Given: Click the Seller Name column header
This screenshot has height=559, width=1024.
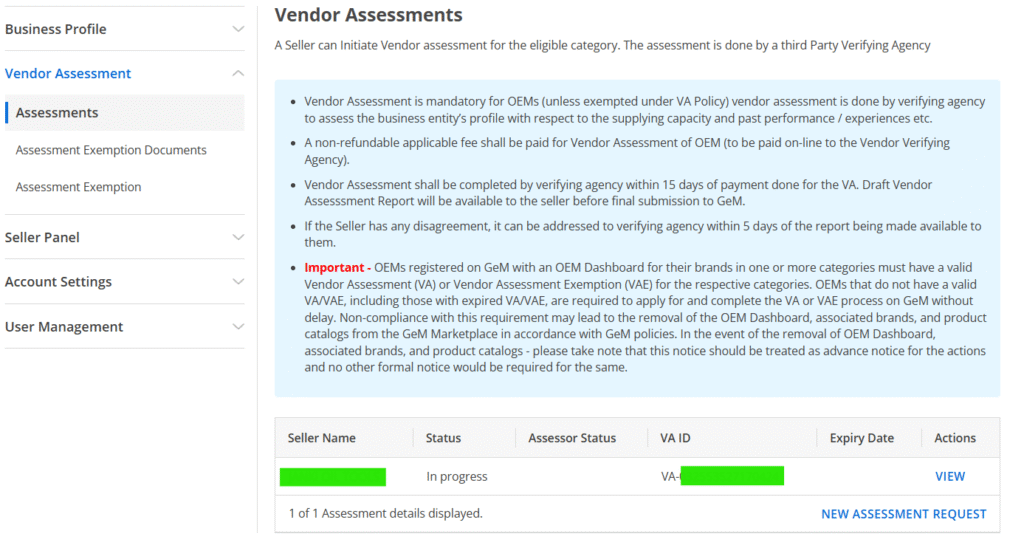Looking at the screenshot, I should pos(321,438).
